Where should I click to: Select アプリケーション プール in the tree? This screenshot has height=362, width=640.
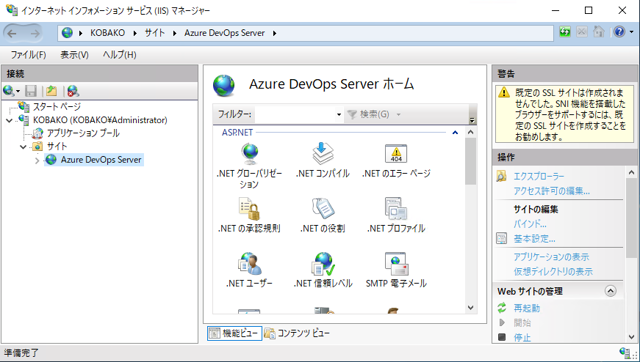pyautogui.click(x=83, y=133)
